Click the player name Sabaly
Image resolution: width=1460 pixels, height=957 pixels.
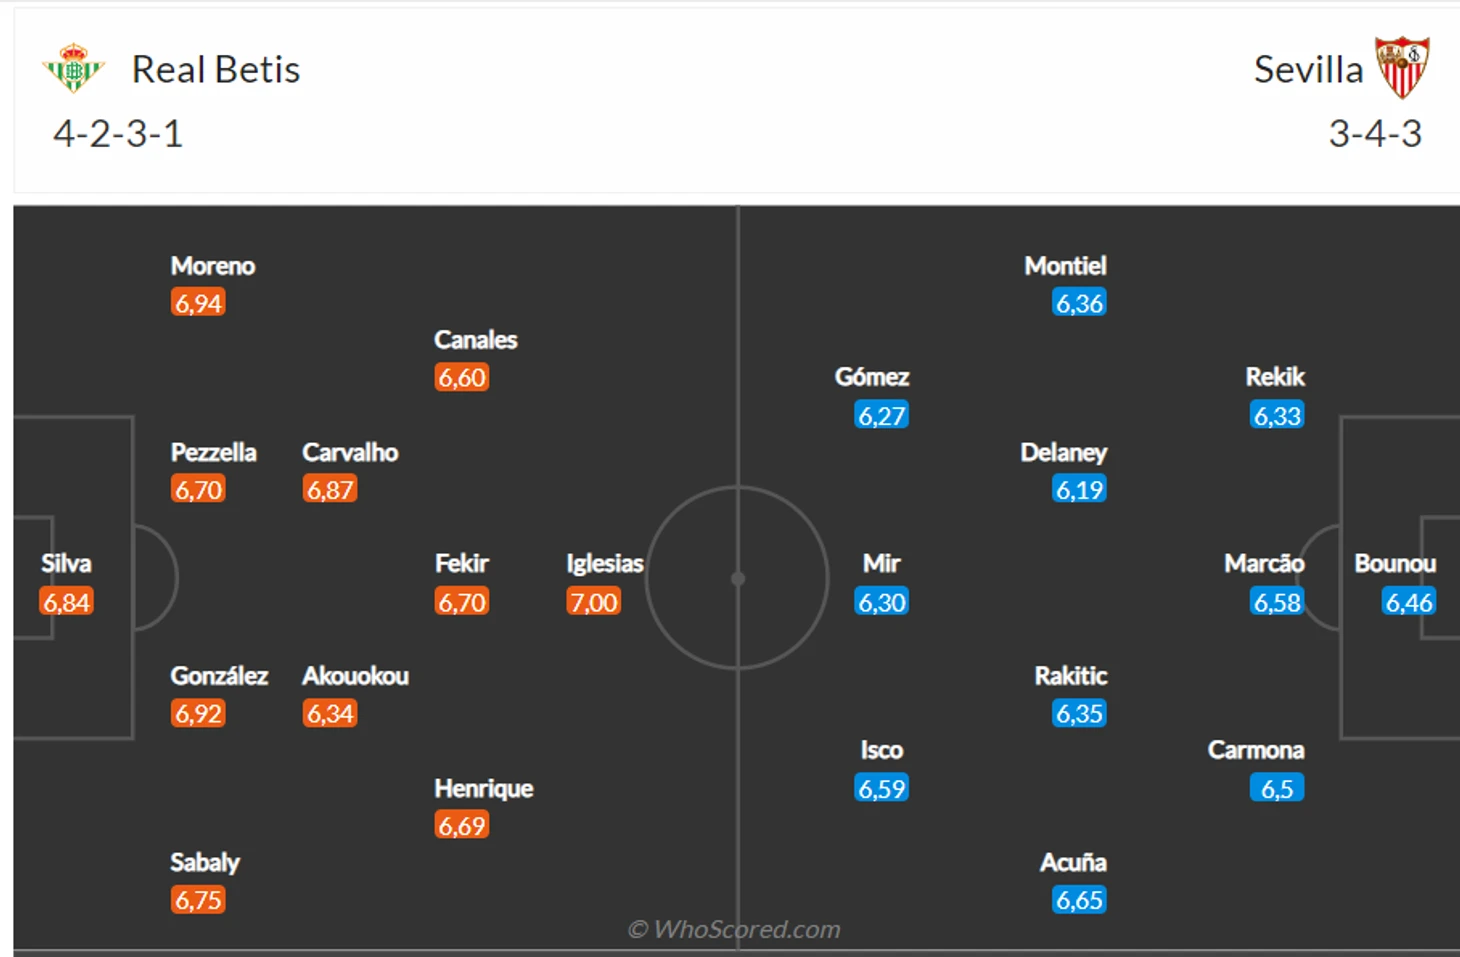(205, 862)
